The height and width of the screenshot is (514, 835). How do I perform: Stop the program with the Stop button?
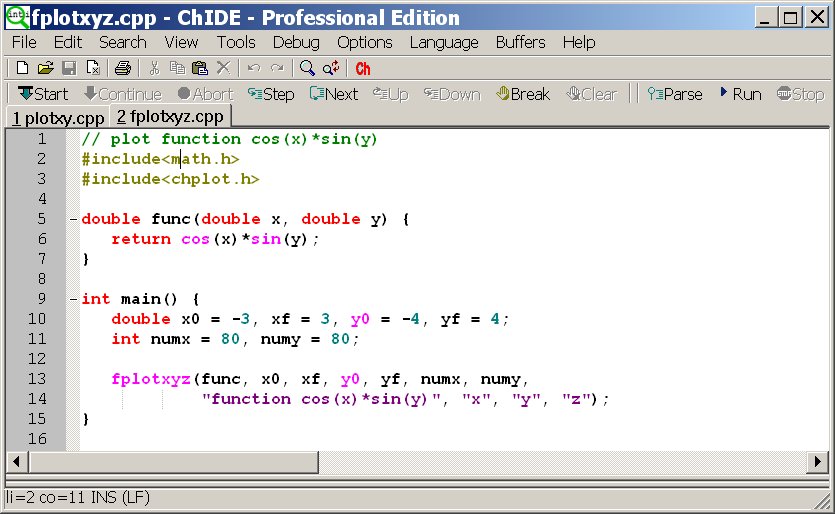pos(800,94)
